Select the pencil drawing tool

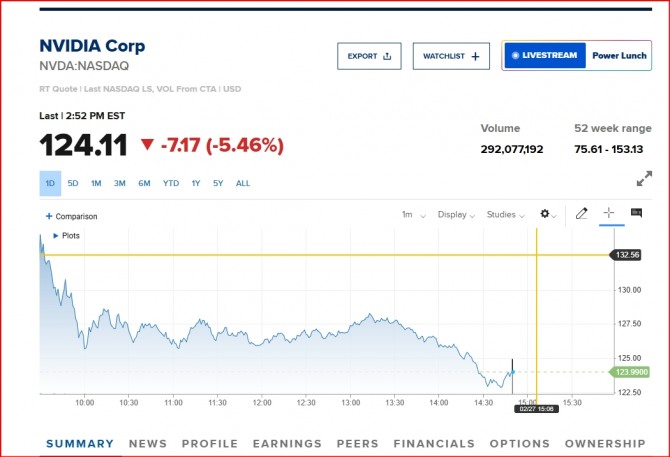pos(582,214)
